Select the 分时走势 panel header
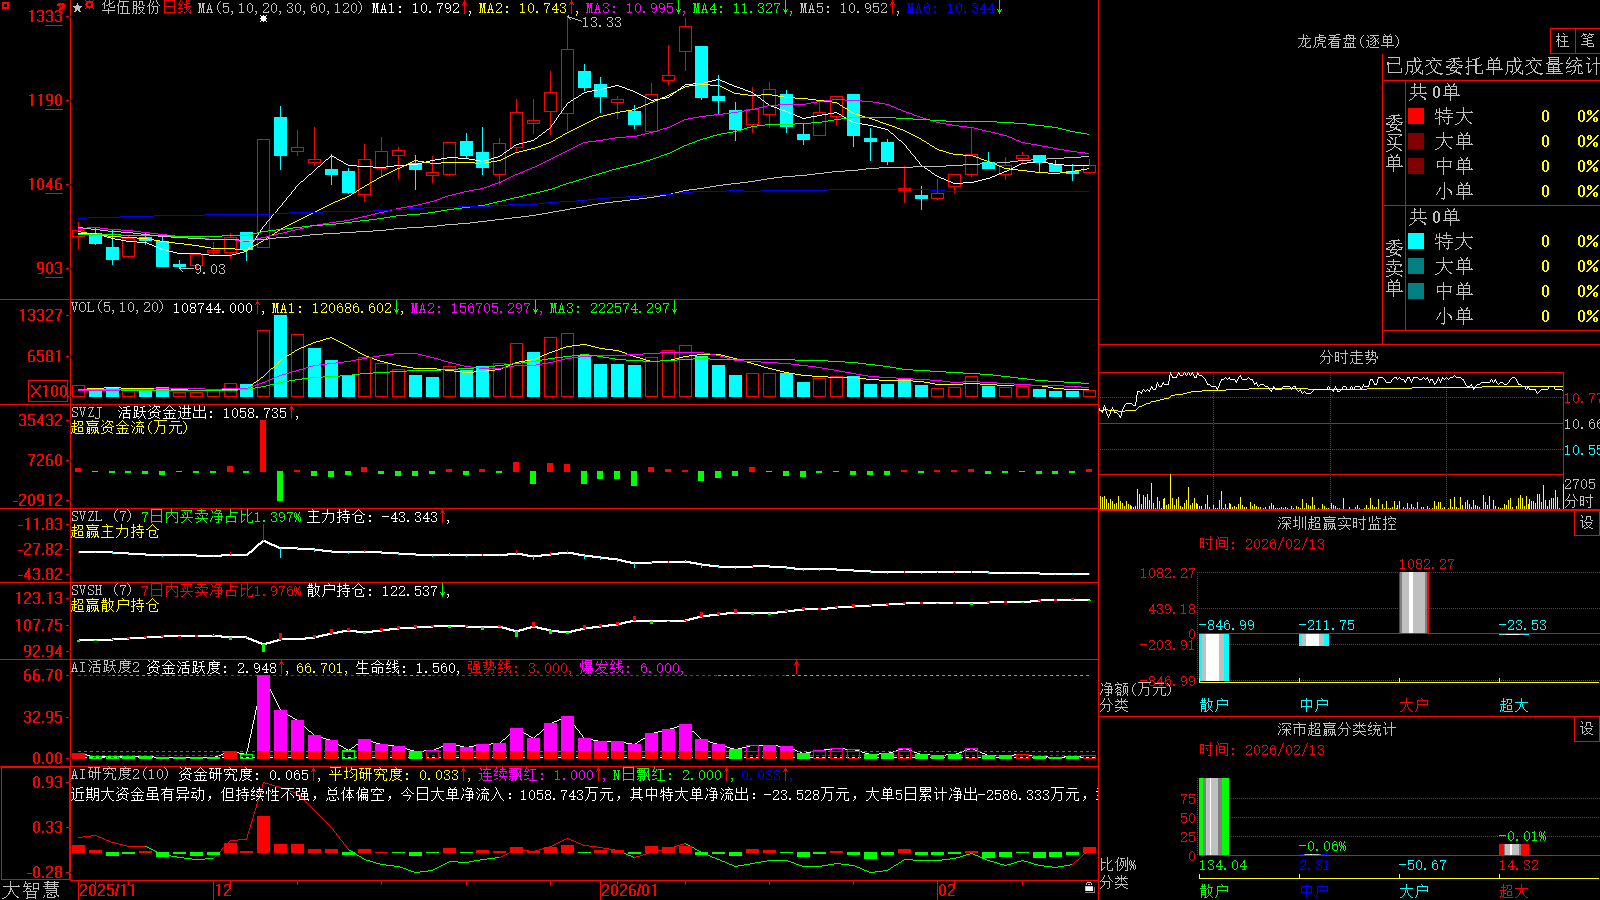 tap(1348, 357)
